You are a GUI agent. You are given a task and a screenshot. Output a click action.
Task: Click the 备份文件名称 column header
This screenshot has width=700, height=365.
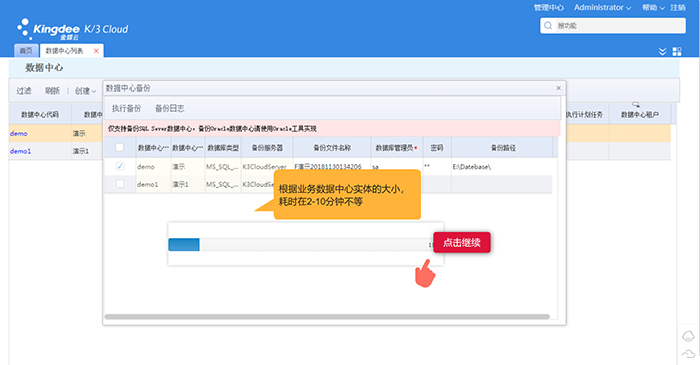332,148
